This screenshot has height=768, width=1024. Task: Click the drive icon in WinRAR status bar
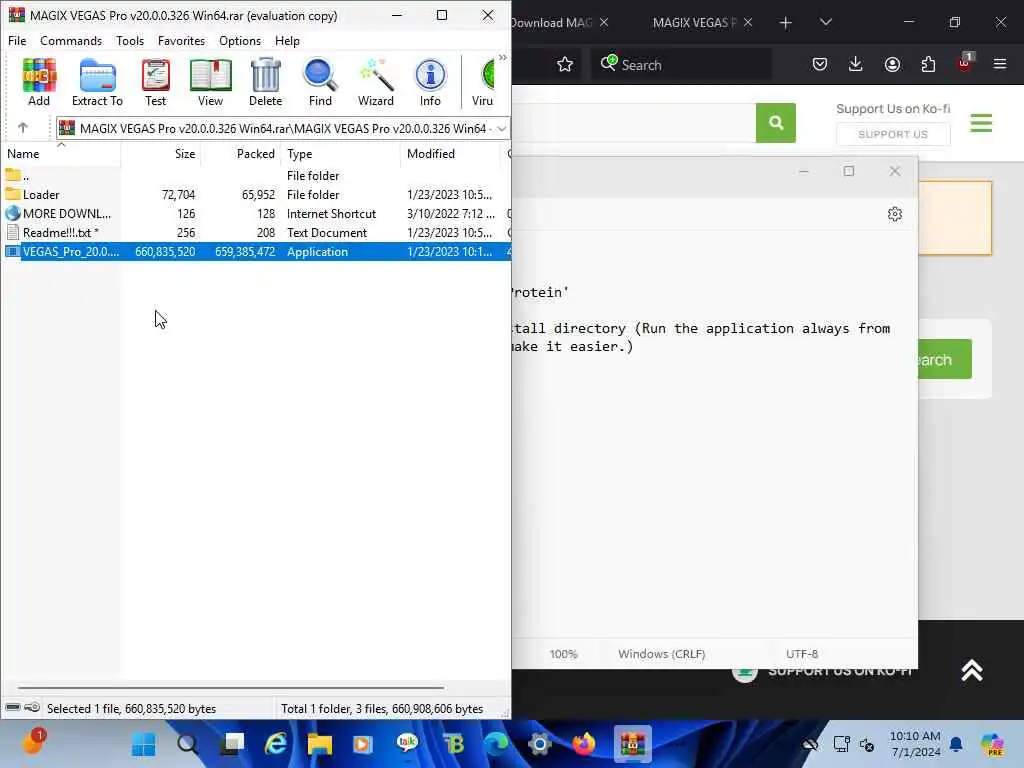click(x=12, y=708)
